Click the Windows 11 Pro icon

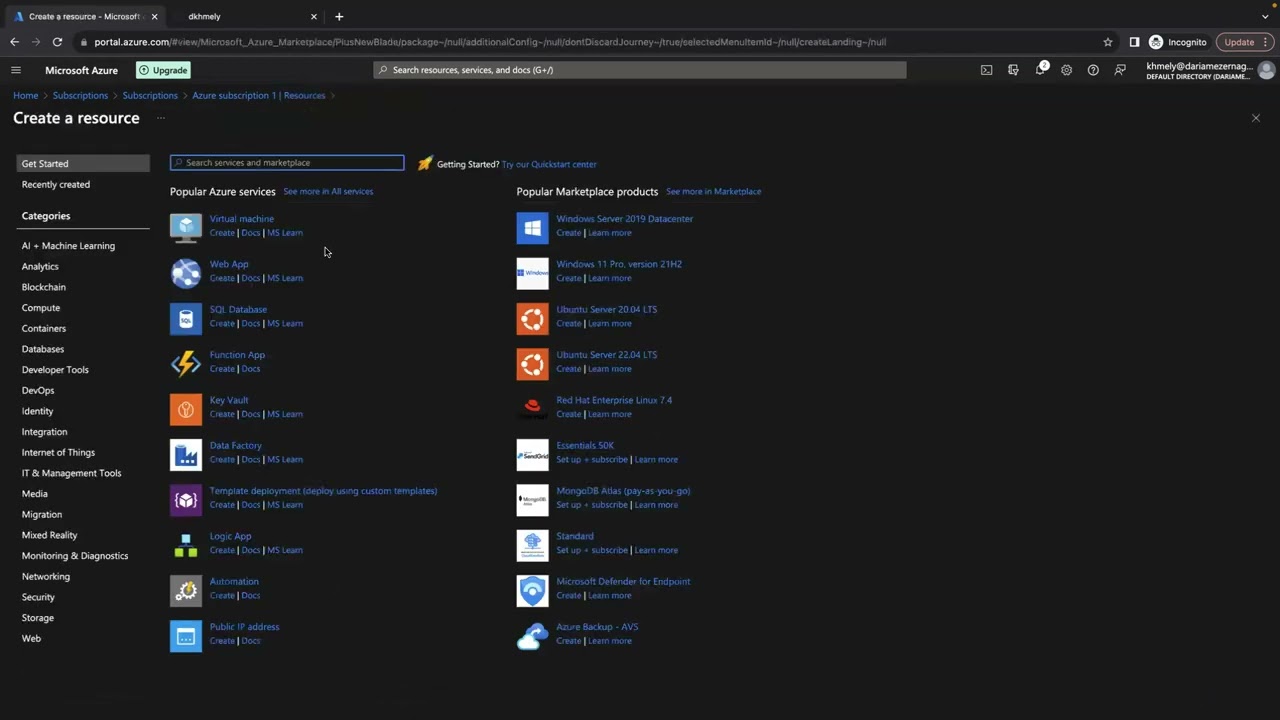532,273
